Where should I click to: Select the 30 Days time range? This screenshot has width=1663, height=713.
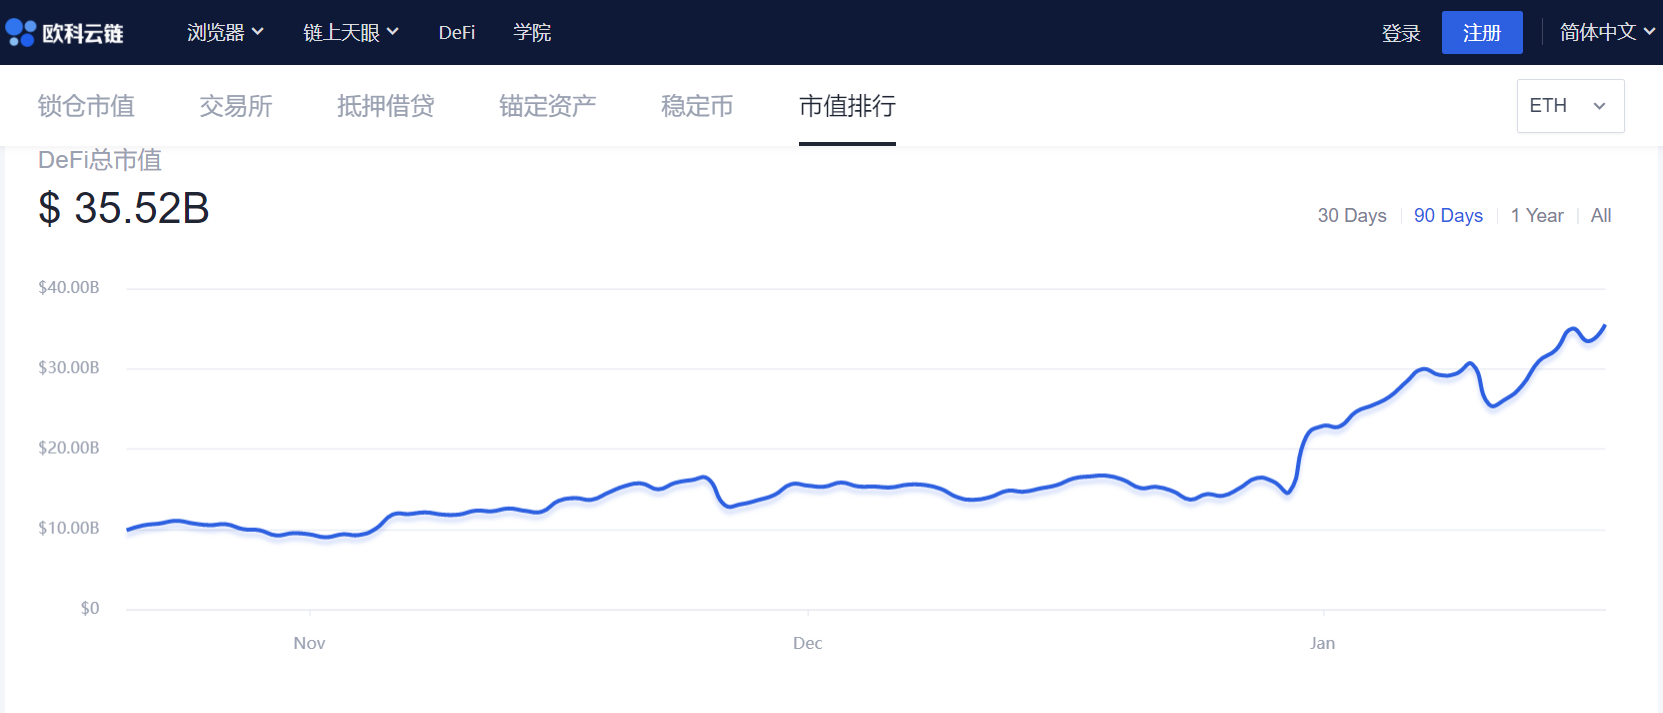click(1351, 216)
